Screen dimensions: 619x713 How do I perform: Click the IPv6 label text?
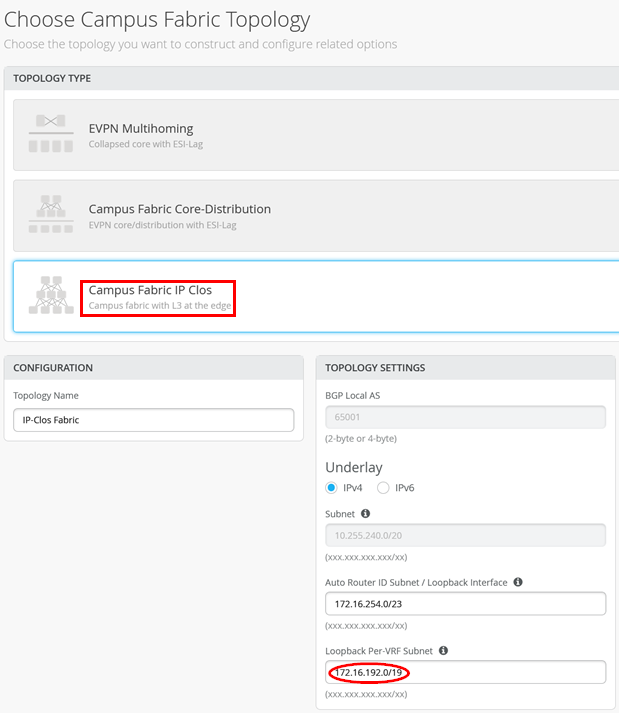tap(404, 488)
